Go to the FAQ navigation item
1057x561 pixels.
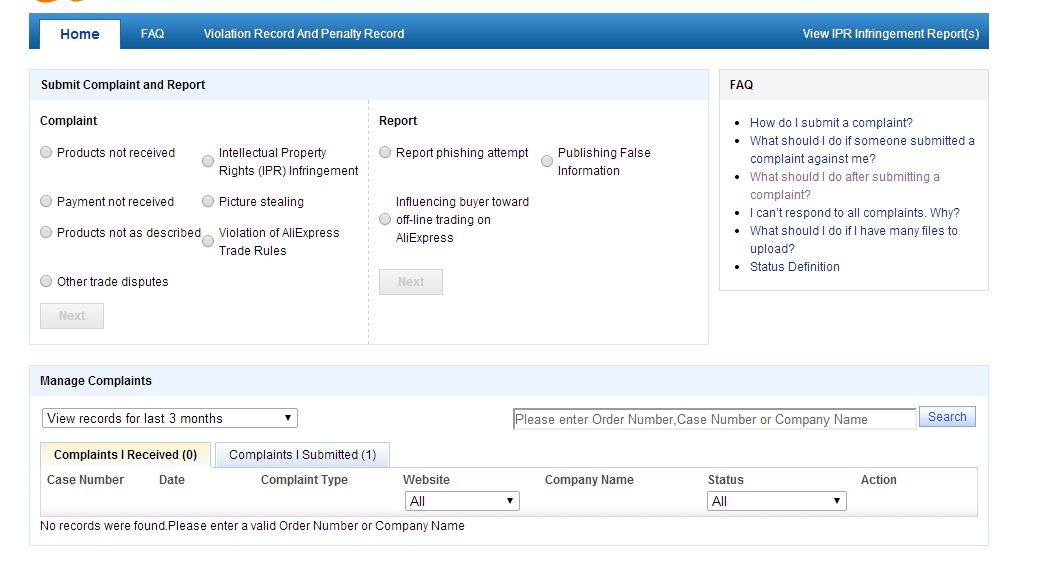tap(152, 34)
